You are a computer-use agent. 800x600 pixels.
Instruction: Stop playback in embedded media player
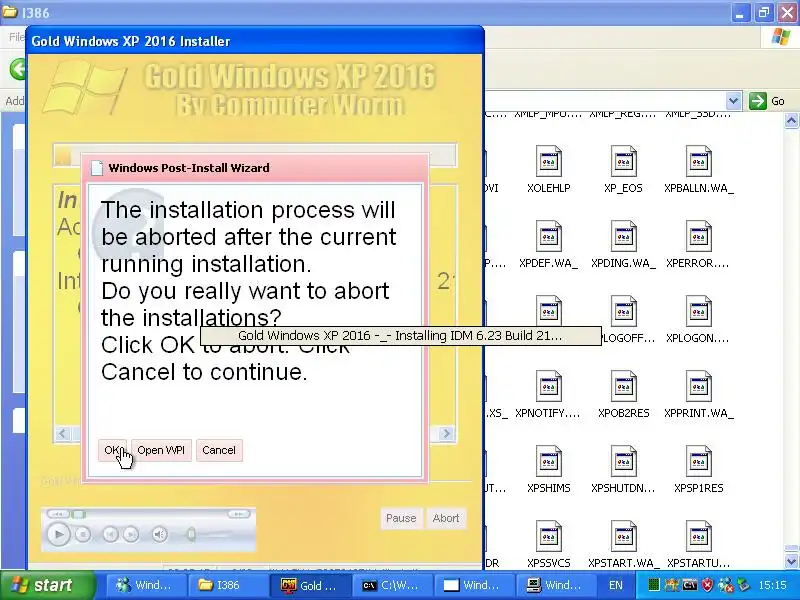(83, 534)
